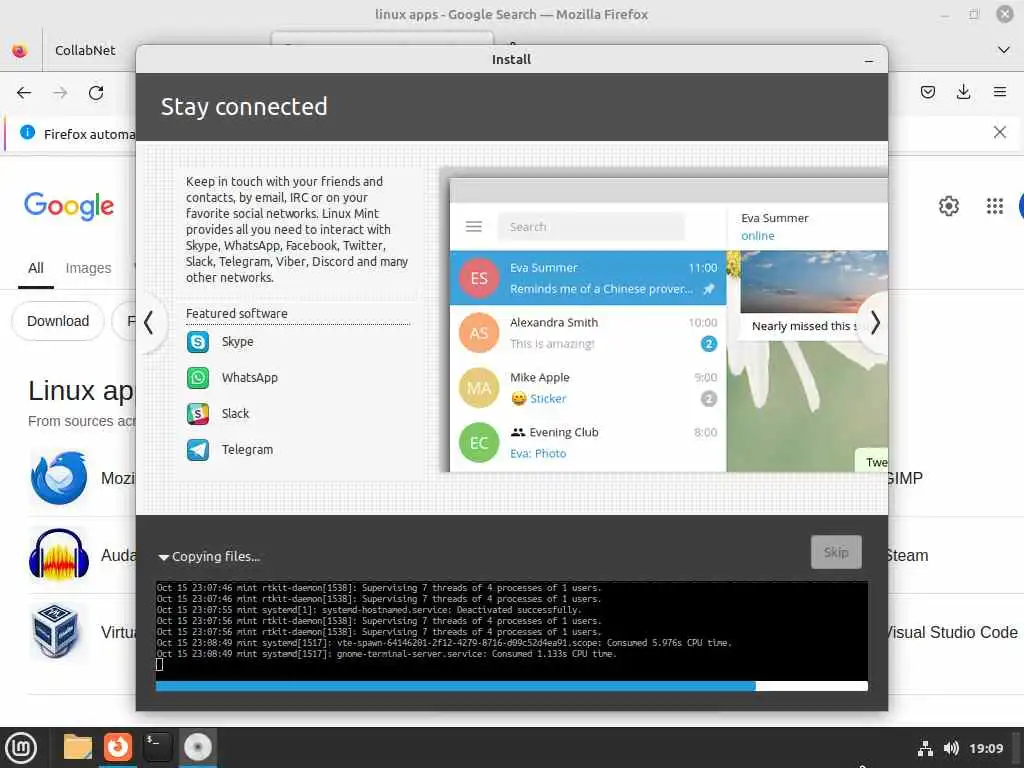
Task: Click the MA avatar circle
Action: [x=479, y=388]
